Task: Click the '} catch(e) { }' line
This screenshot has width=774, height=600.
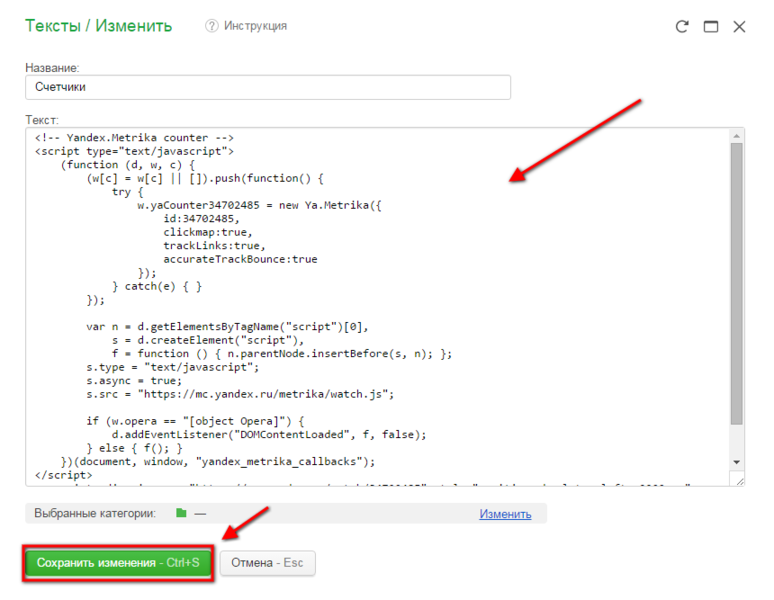Action: (157, 286)
